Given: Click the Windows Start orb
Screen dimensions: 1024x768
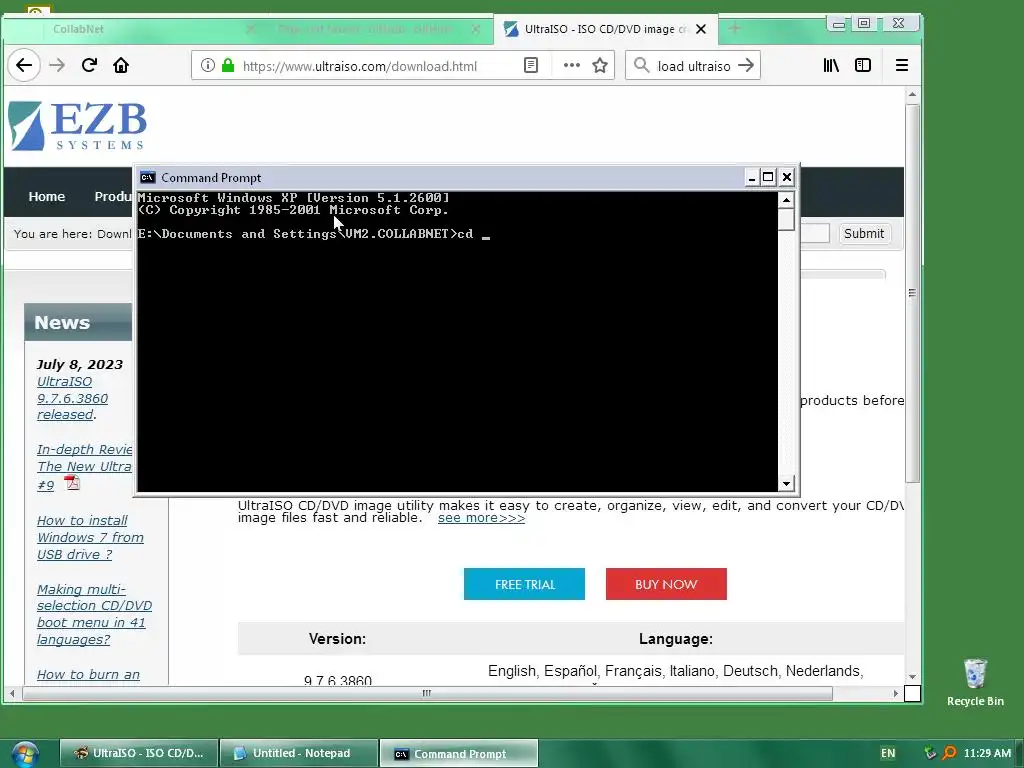Looking at the screenshot, I should click(24, 754).
